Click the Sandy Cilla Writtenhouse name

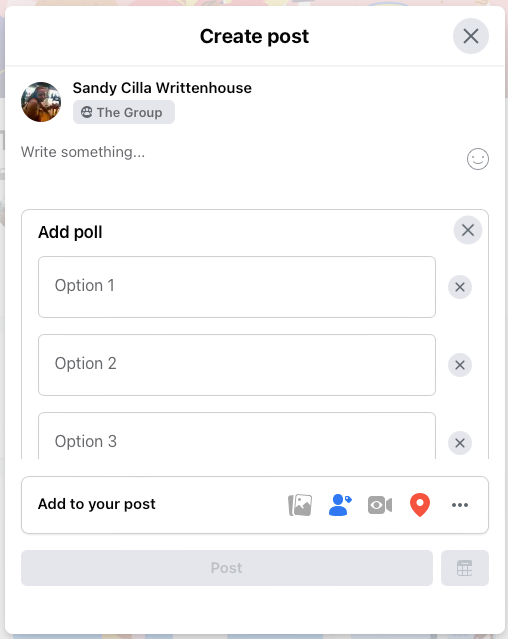162,88
